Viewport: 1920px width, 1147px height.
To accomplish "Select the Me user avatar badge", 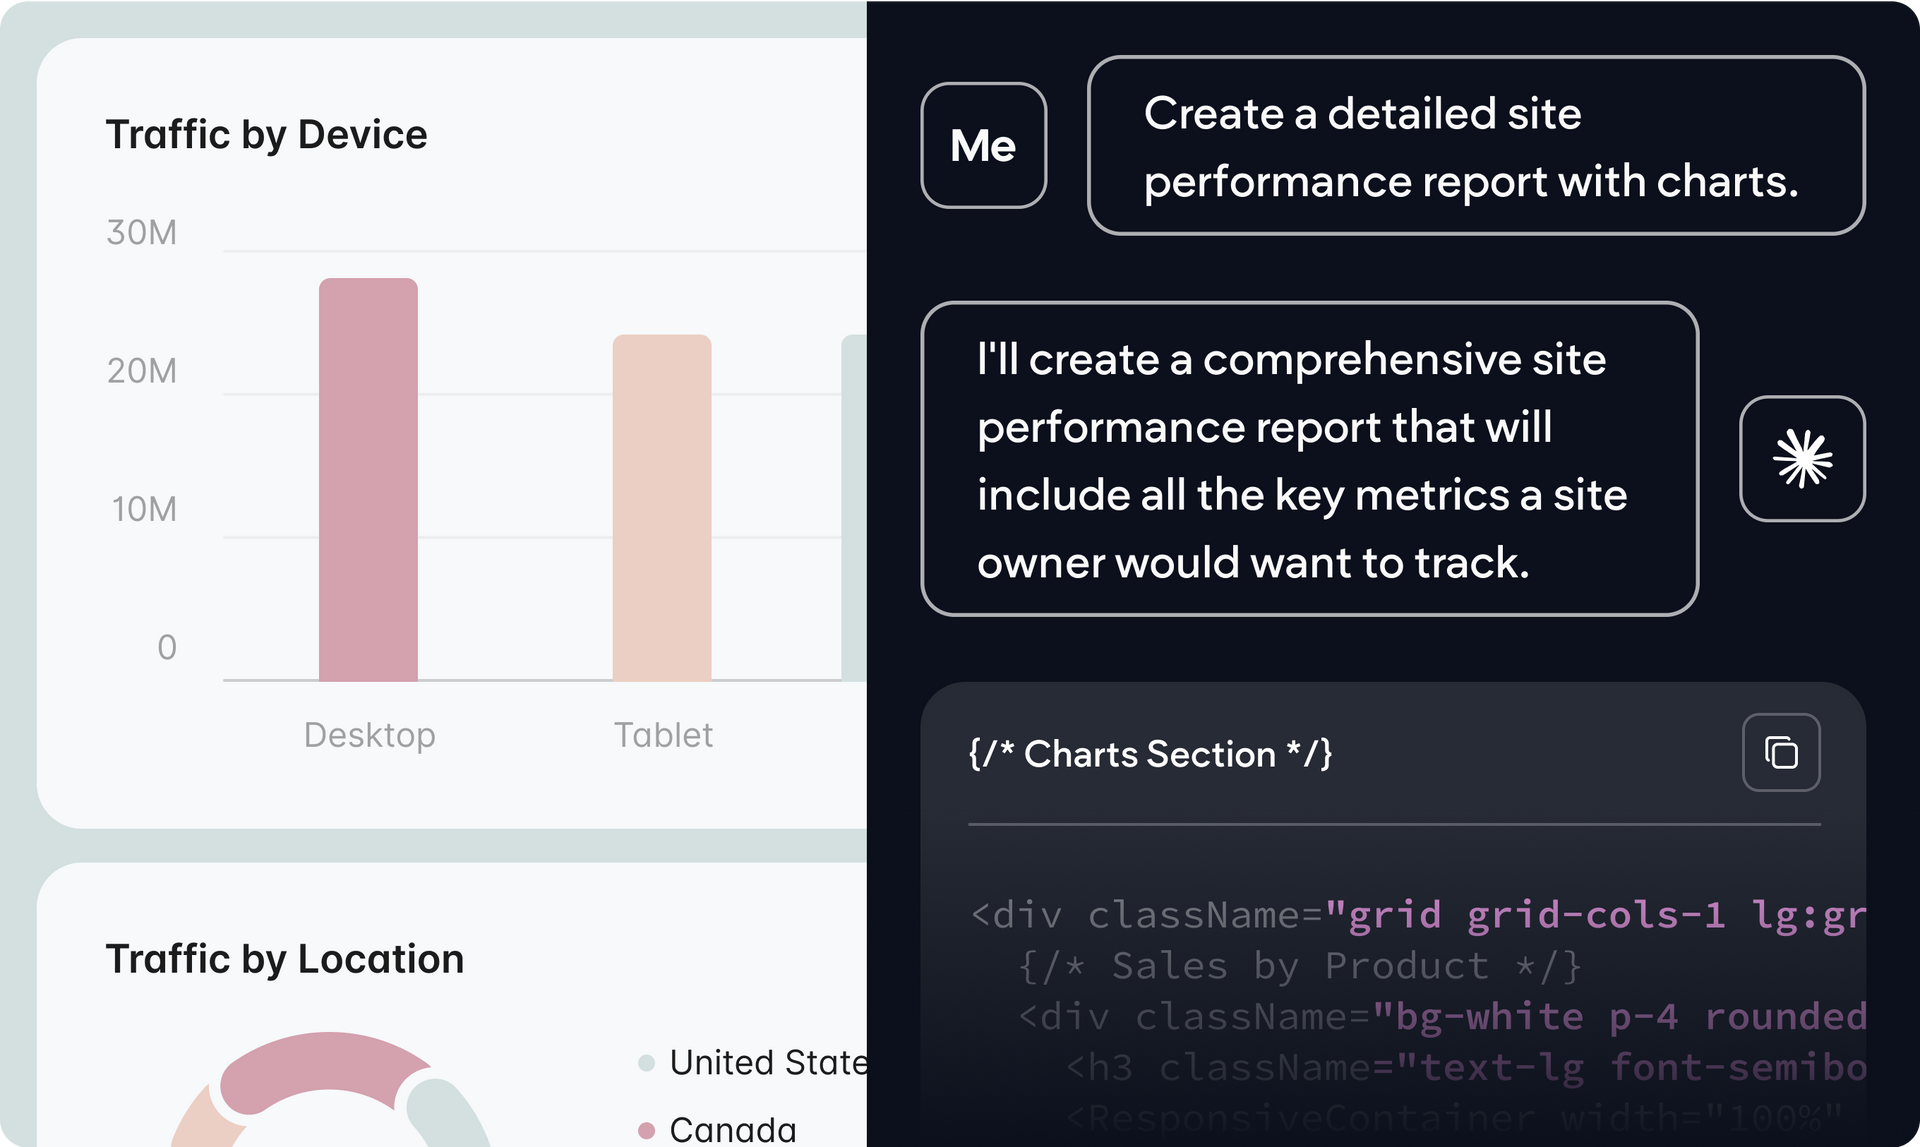I will [984, 145].
